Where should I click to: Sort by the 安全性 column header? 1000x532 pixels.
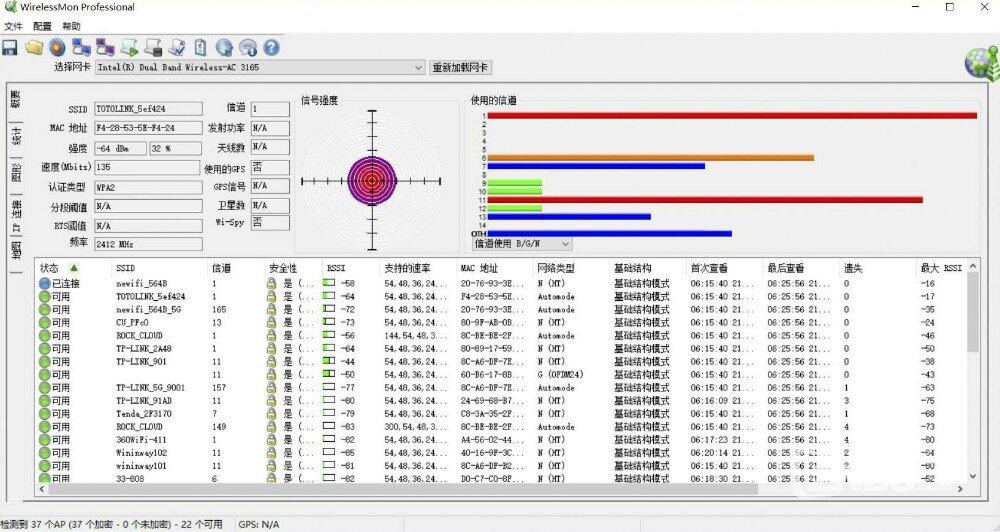293,268
